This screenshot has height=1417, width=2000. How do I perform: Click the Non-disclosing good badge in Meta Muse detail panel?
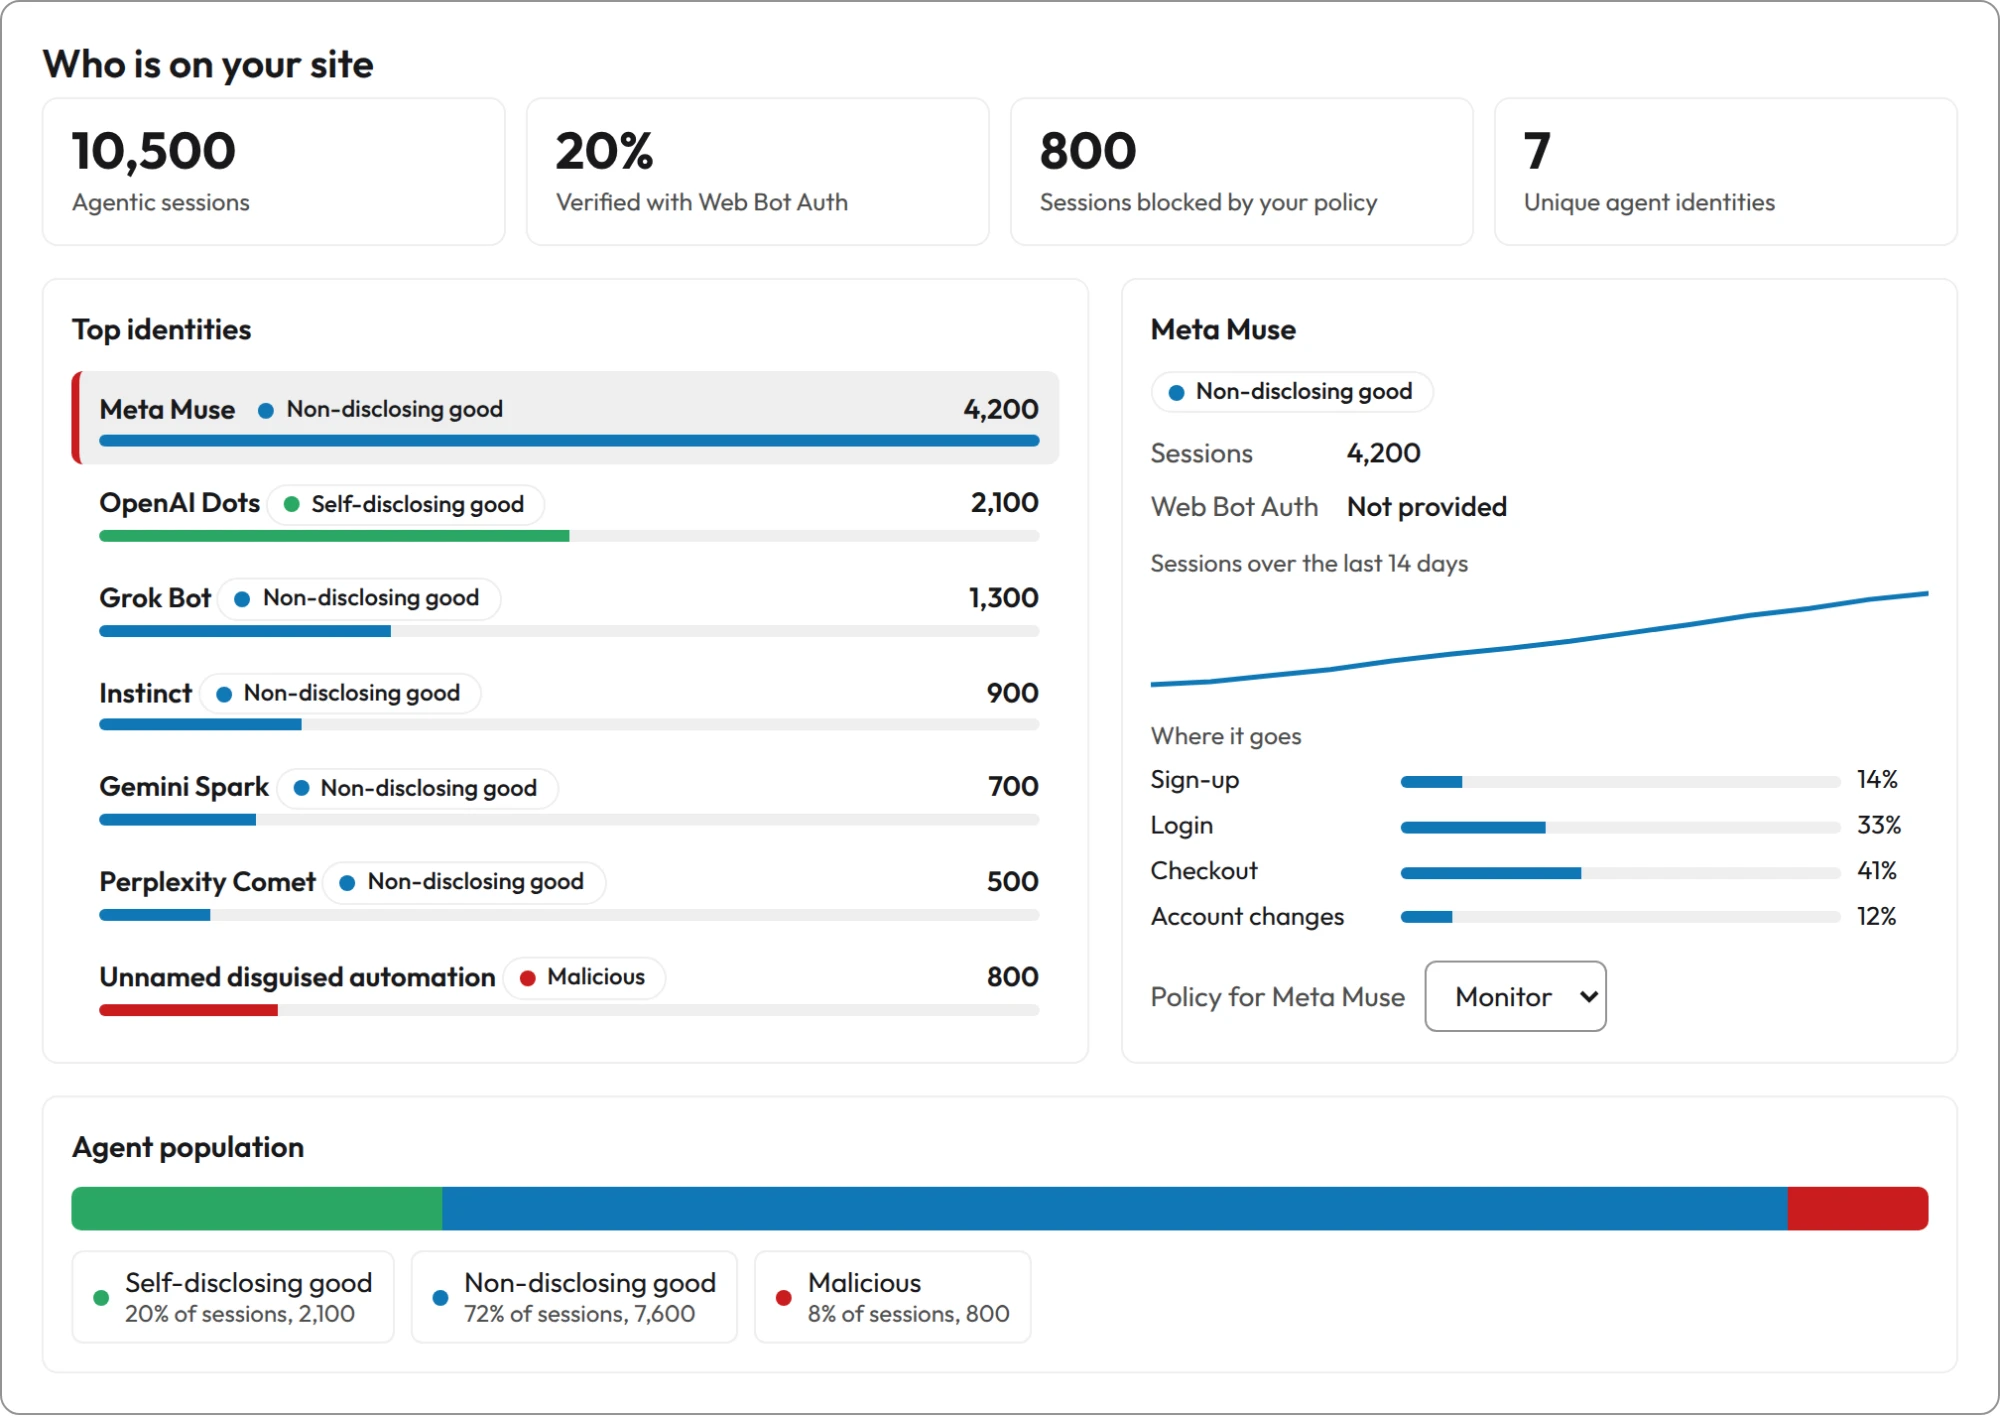(1292, 391)
